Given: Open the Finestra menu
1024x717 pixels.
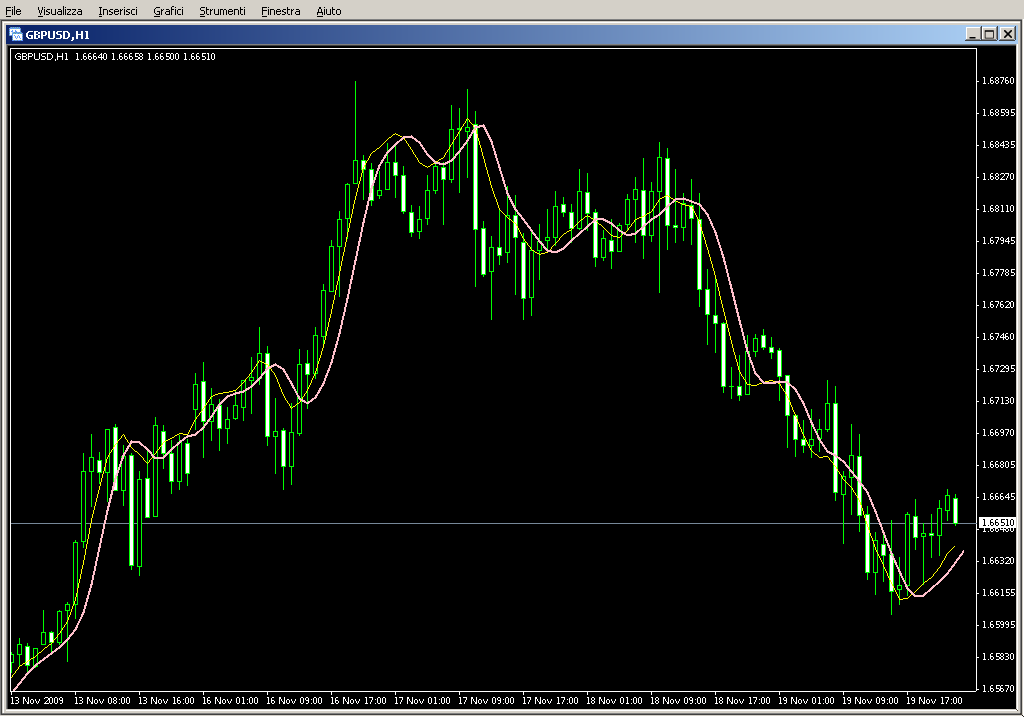Looking at the screenshot, I should tap(281, 11).
